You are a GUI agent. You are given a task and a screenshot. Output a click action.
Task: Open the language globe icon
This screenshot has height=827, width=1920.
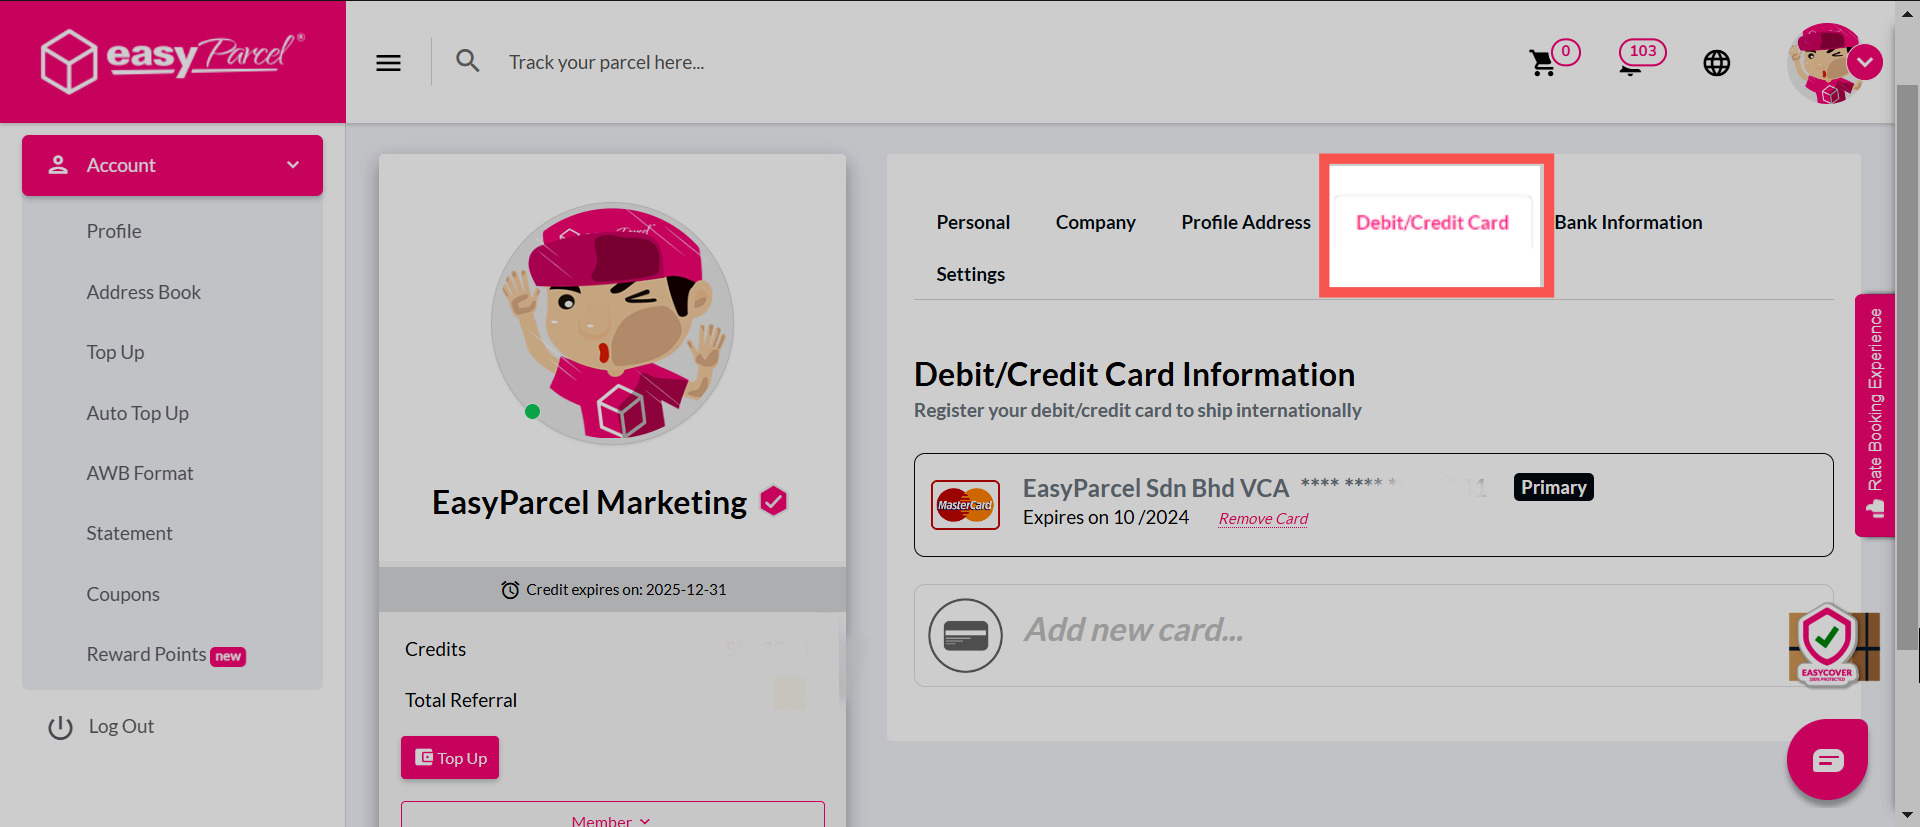click(1716, 63)
